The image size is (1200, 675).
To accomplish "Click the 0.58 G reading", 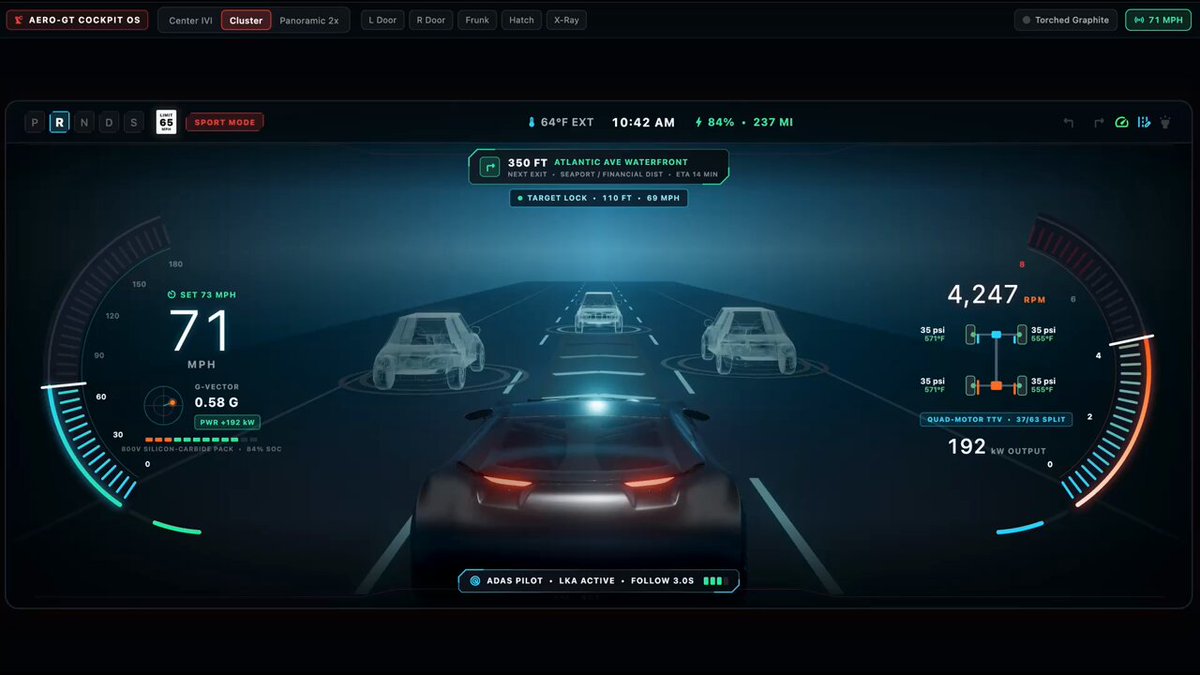I will pyautogui.click(x=216, y=402).
